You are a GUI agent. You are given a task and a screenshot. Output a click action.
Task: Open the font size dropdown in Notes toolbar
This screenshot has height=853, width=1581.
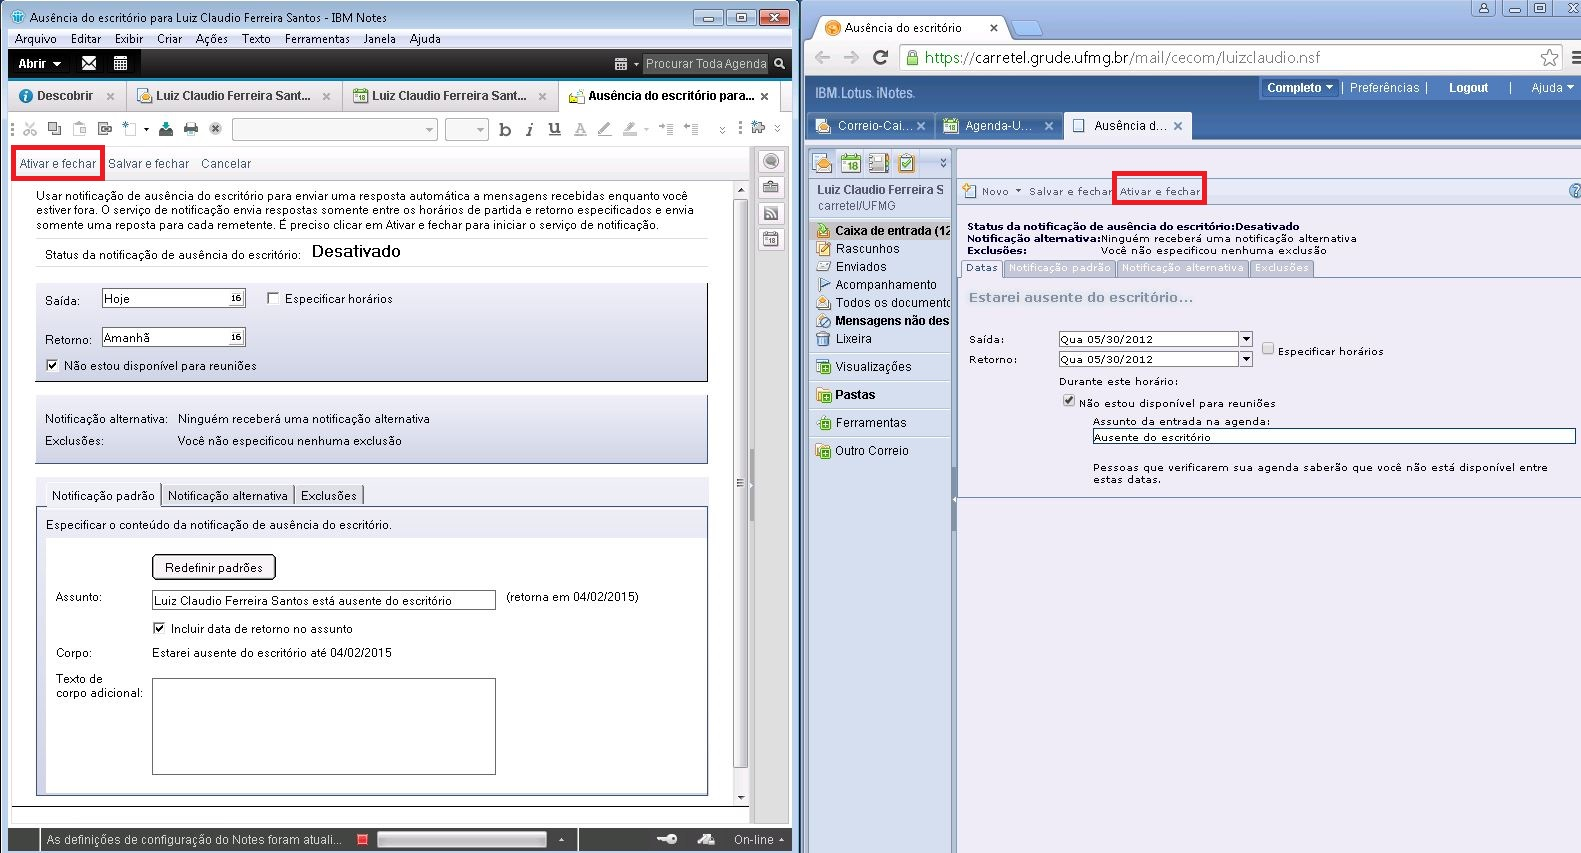(480, 130)
